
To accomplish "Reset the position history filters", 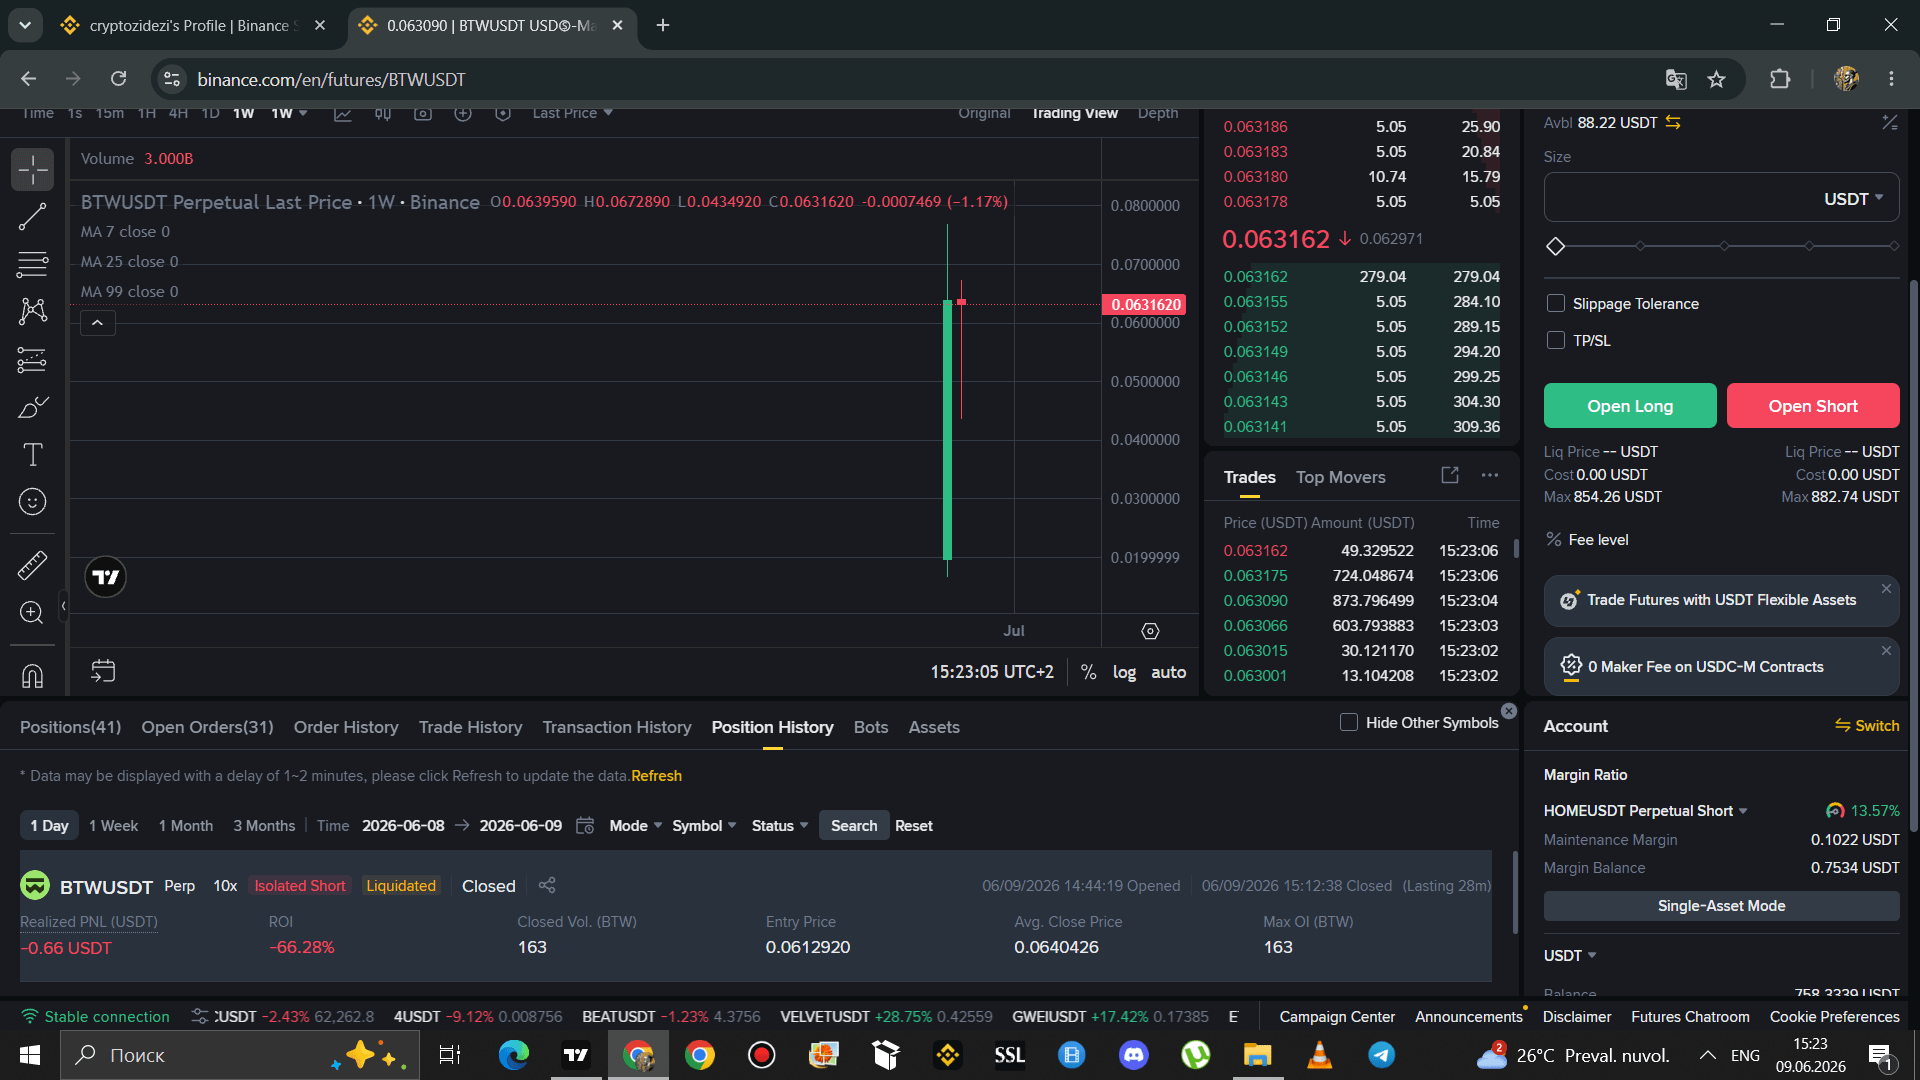I will [913, 825].
